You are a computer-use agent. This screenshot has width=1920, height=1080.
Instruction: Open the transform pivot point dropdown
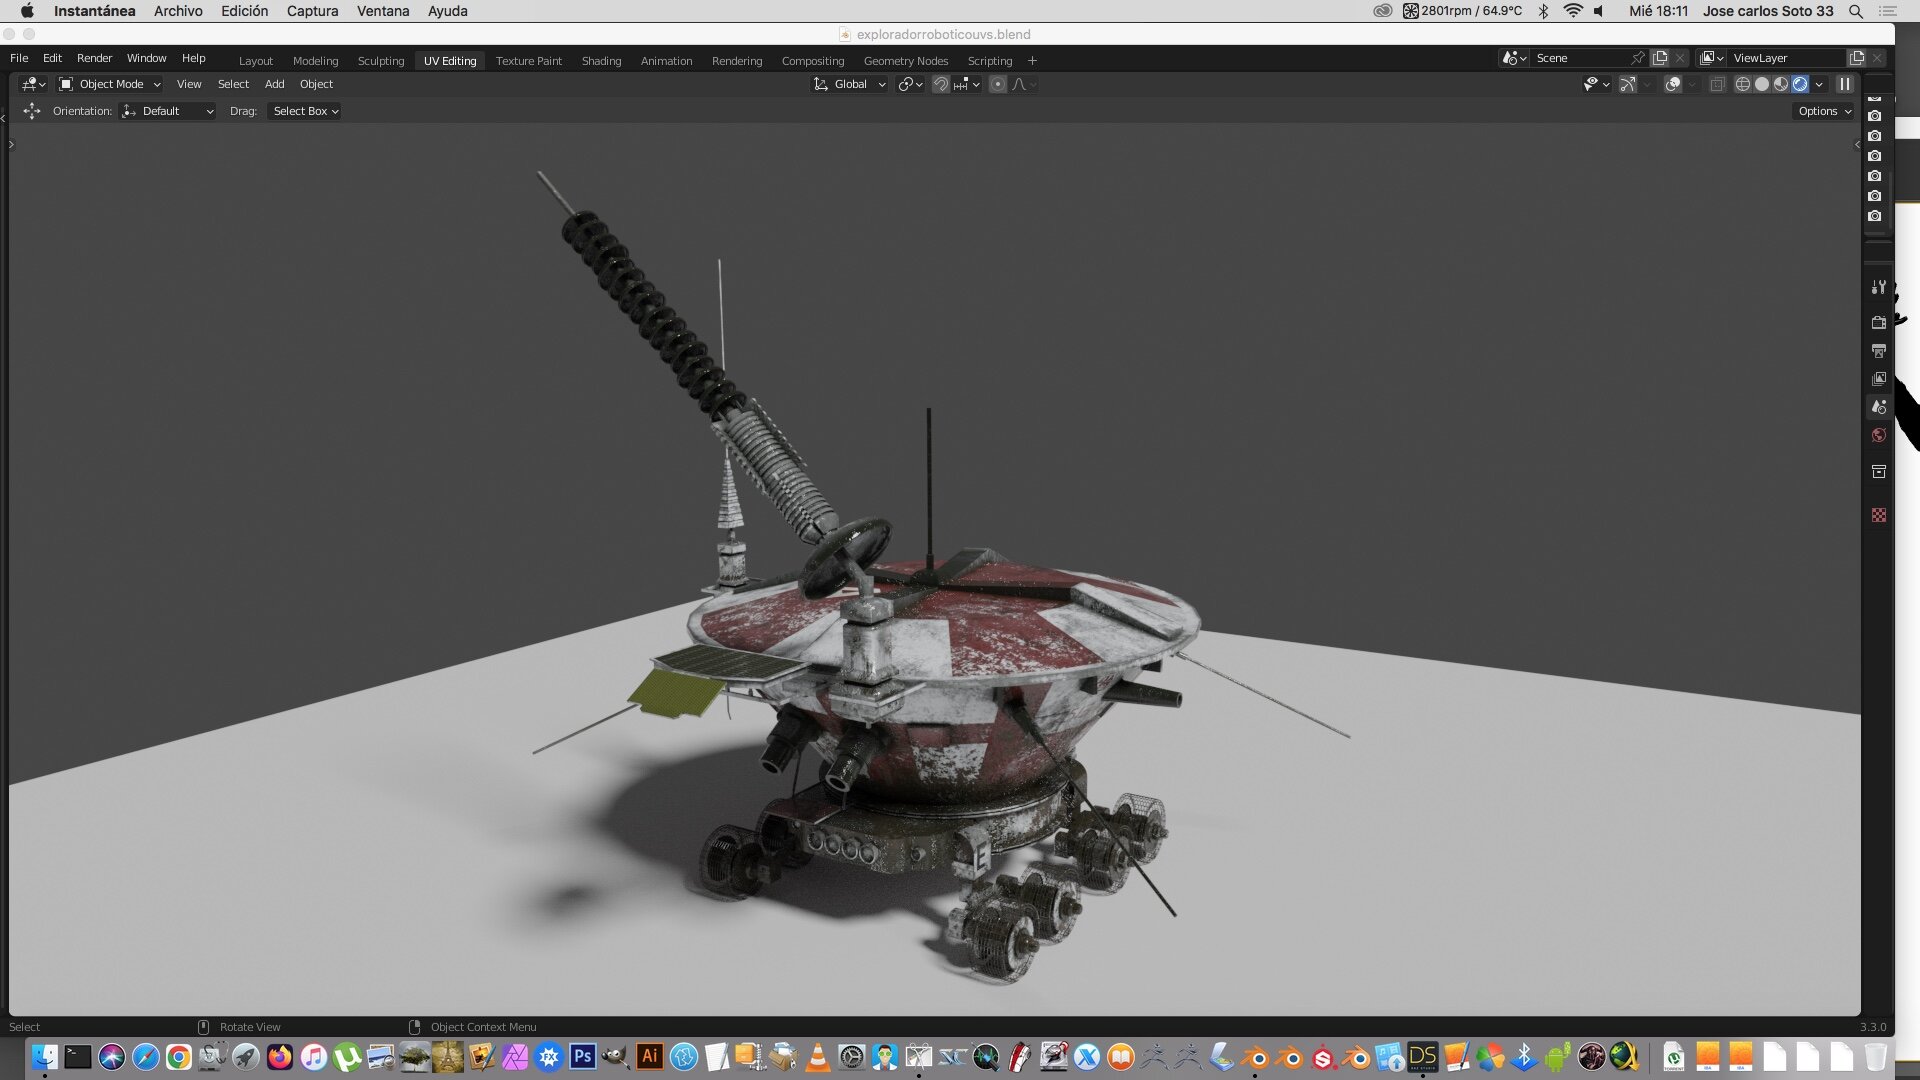(909, 84)
